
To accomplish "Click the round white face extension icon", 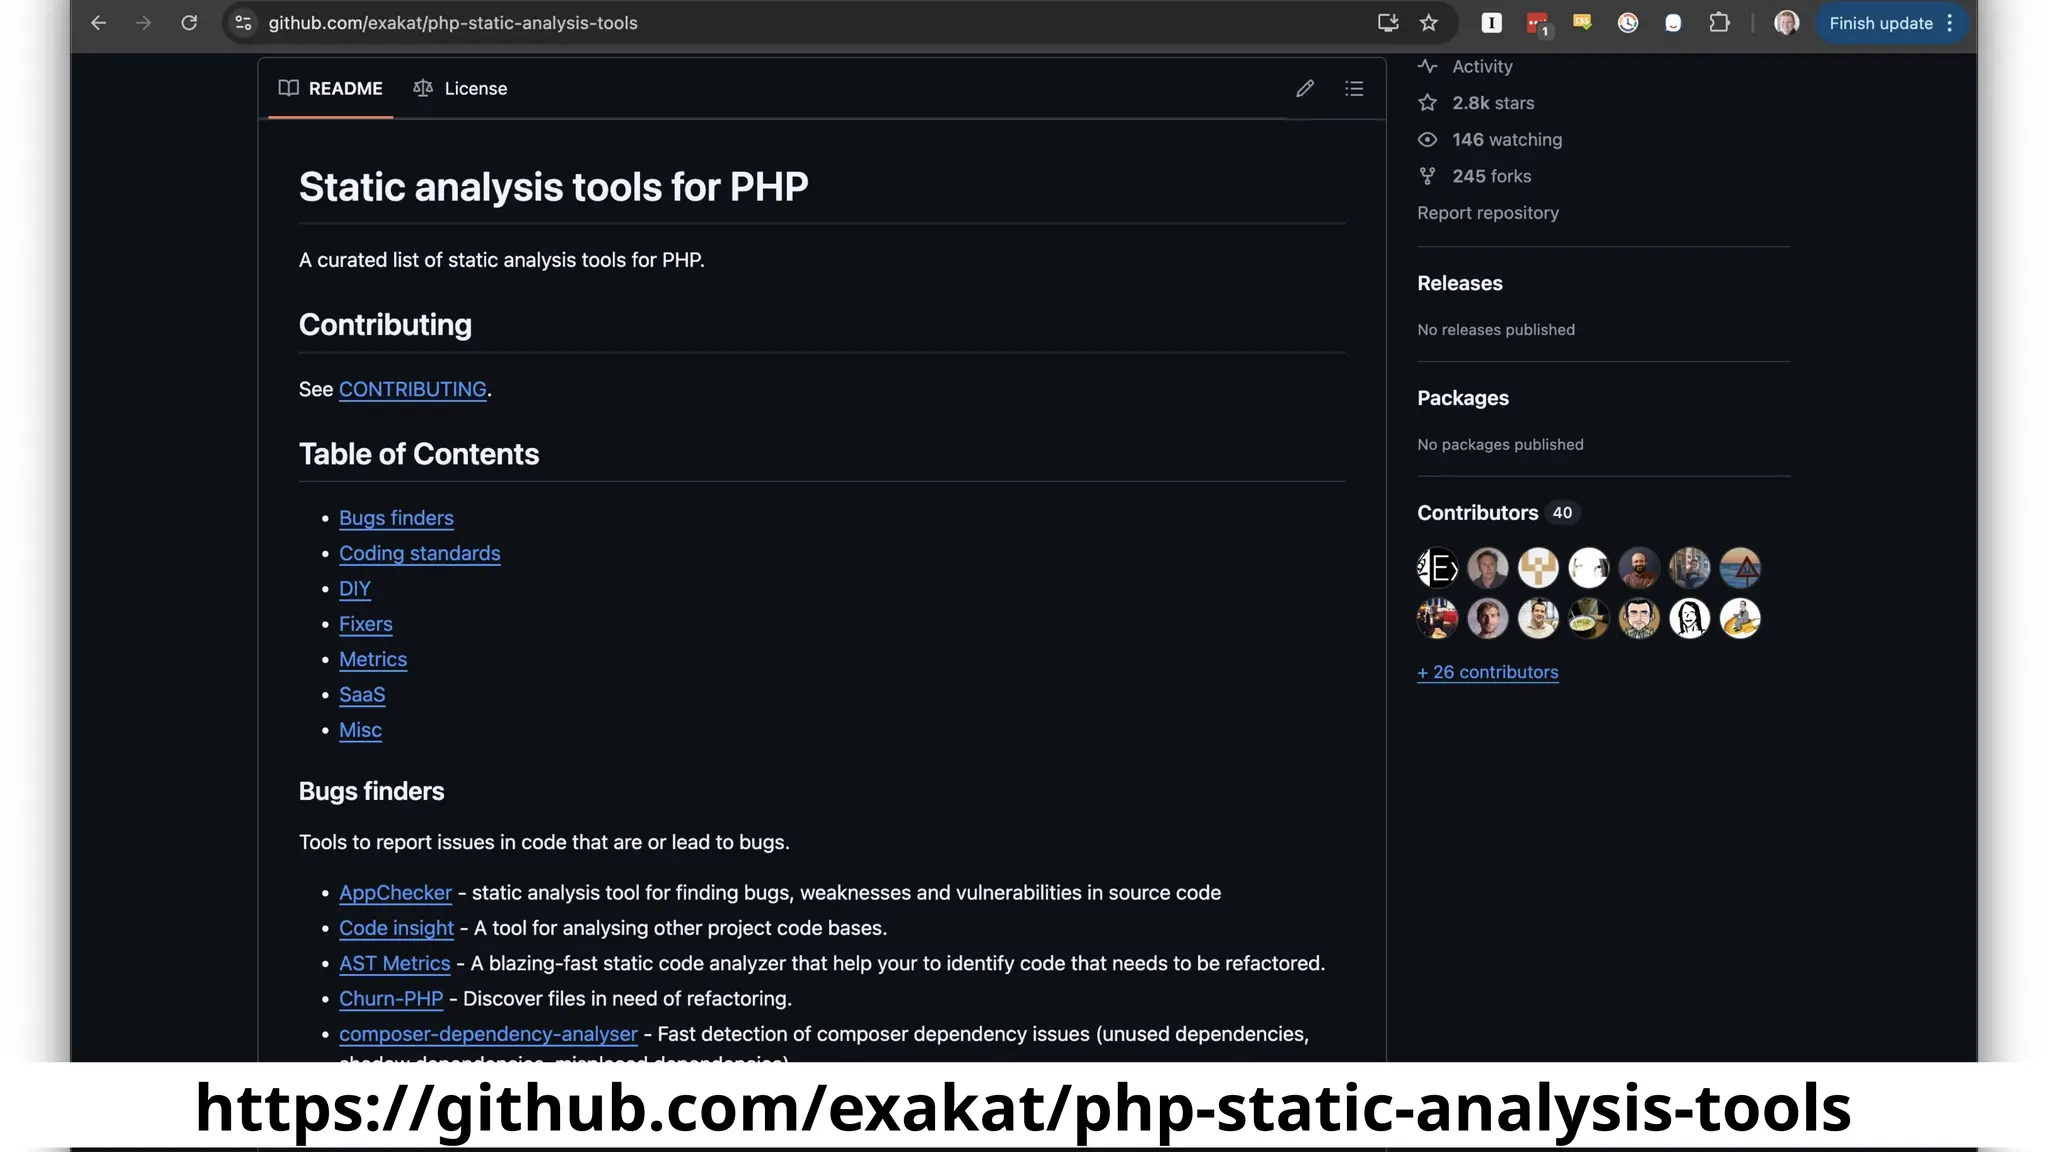I will pyautogui.click(x=1673, y=23).
